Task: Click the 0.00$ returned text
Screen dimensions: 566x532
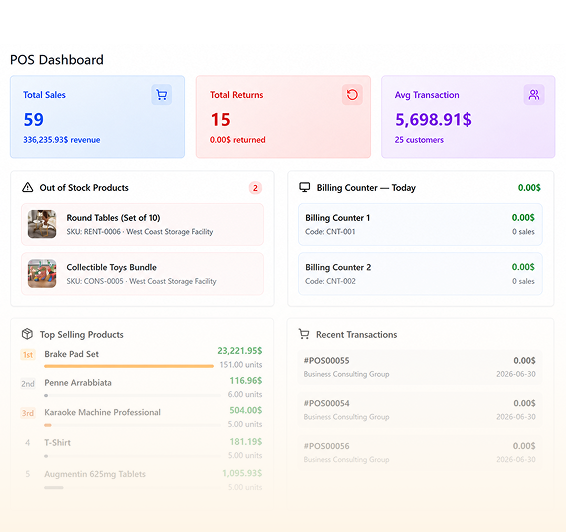Action: point(238,140)
